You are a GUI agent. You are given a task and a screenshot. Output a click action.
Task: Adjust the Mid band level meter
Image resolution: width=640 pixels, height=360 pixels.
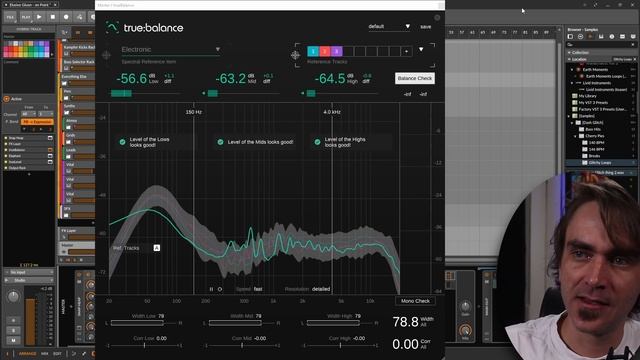click(x=244, y=93)
